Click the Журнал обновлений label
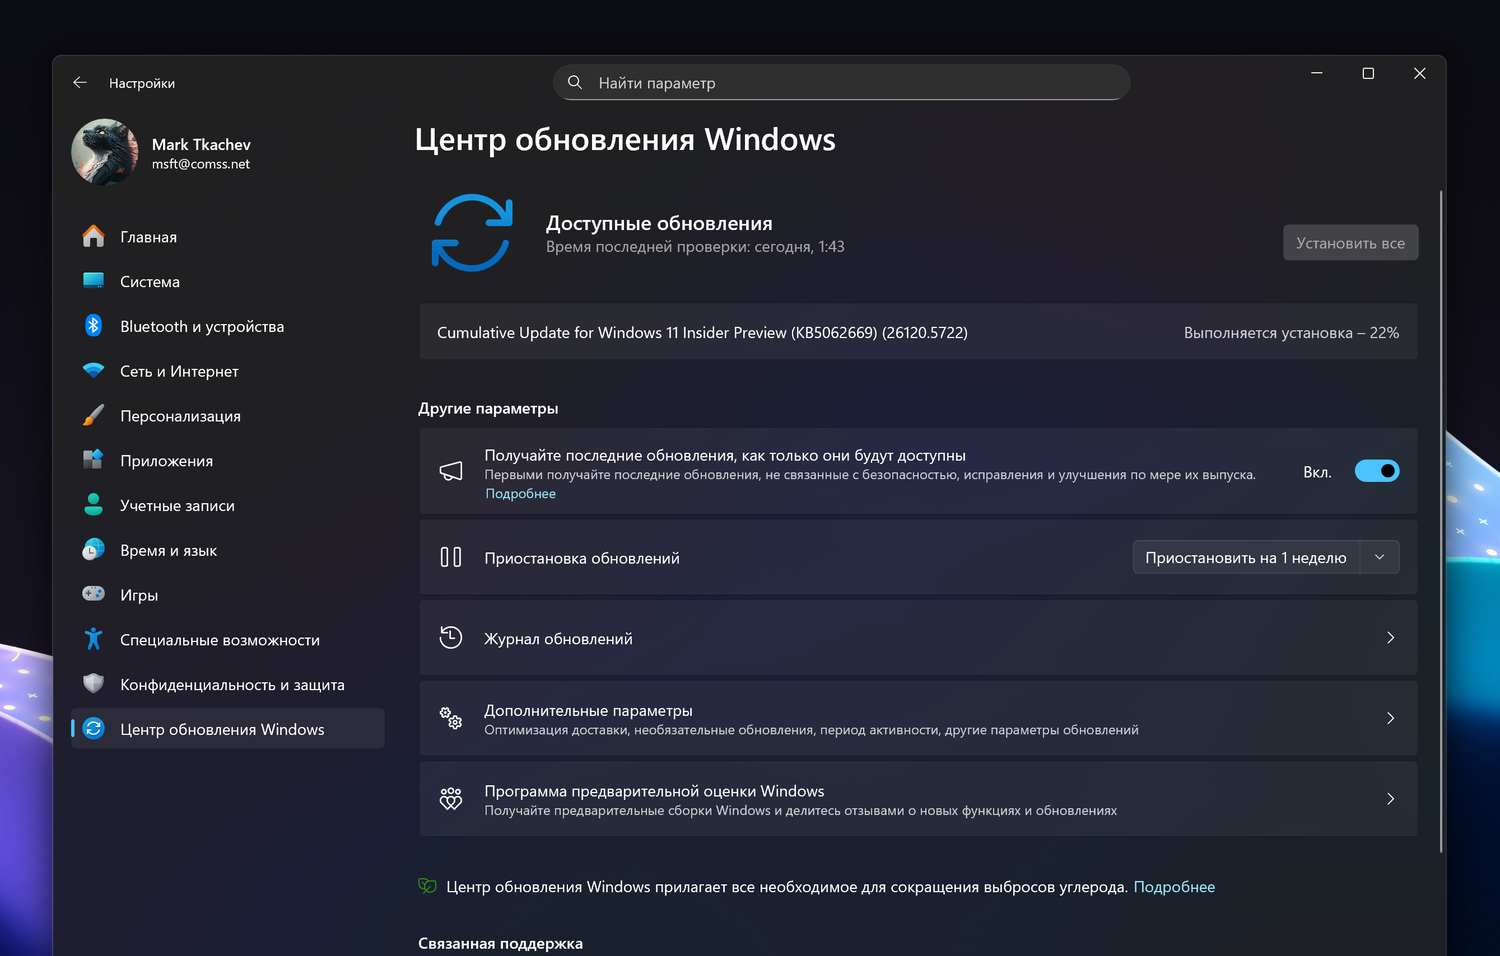This screenshot has width=1500, height=956. pyautogui.click(x=558, y=639)
